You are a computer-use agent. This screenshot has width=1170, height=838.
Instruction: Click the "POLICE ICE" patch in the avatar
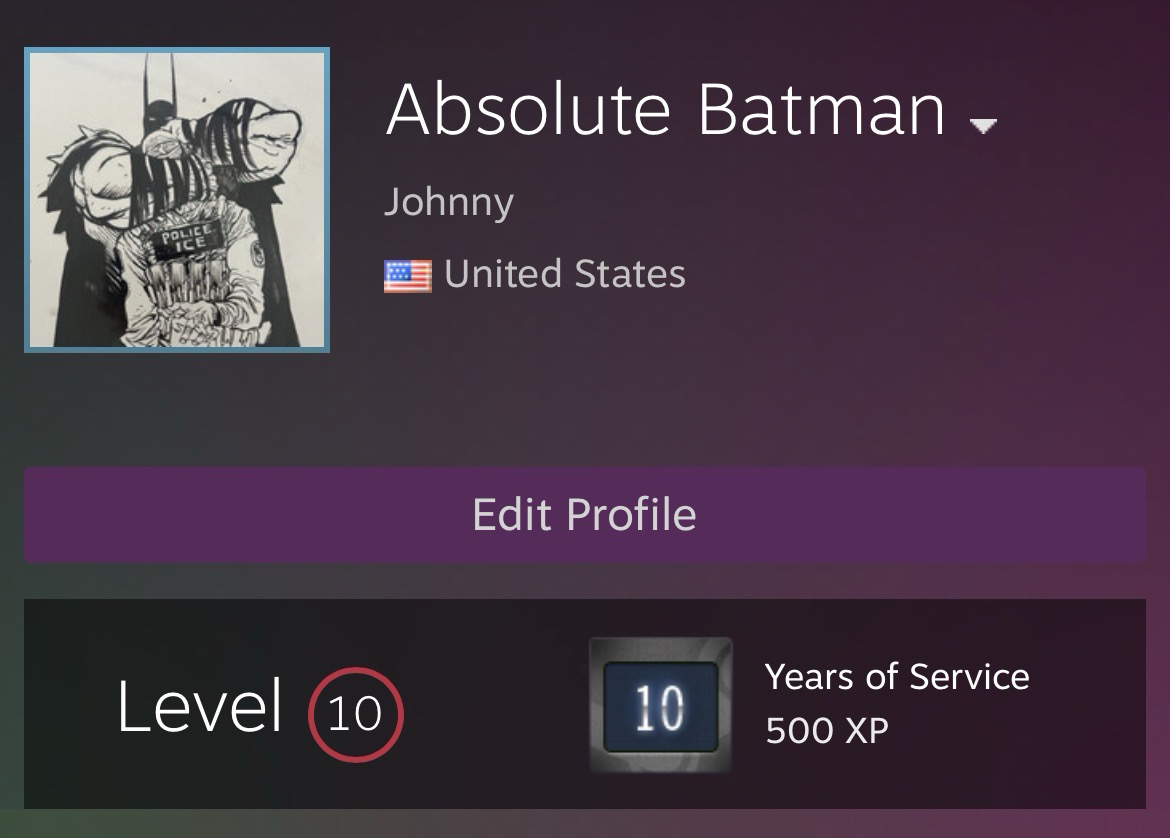[x=181, y=240]
